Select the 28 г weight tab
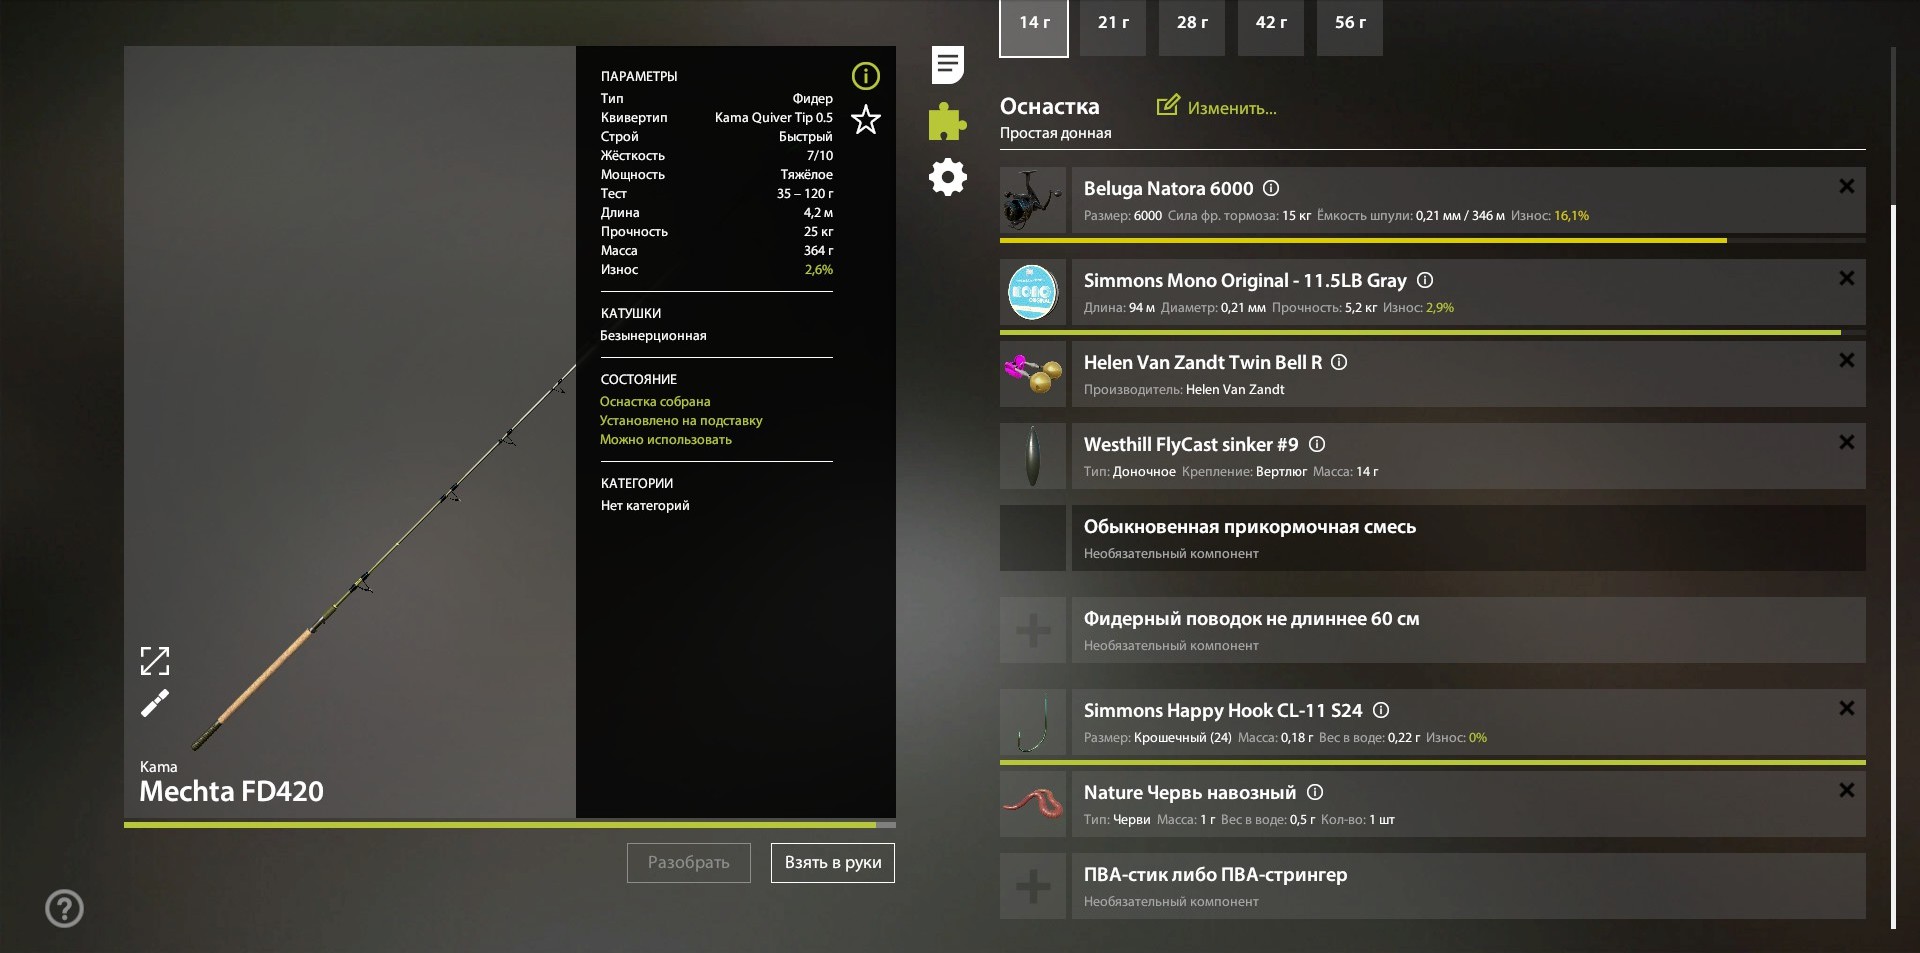The width and height of the screenshot is (1920, 953). 1192,27
